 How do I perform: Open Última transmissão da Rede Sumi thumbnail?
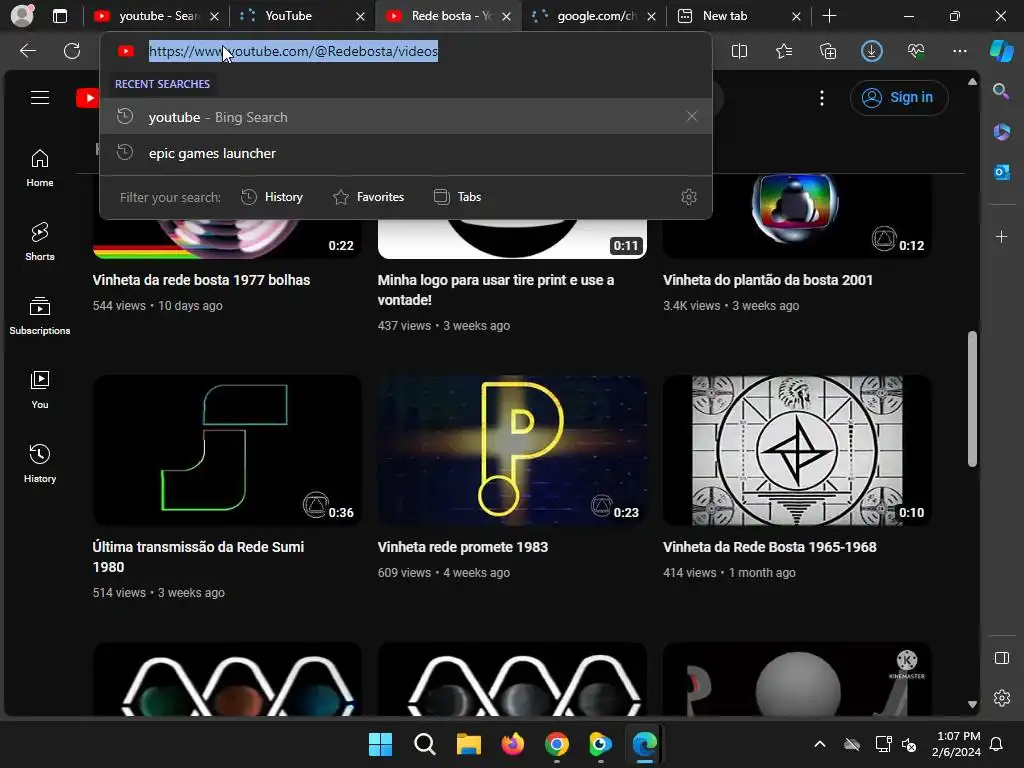pyautogui.click(x=227, y=450)
